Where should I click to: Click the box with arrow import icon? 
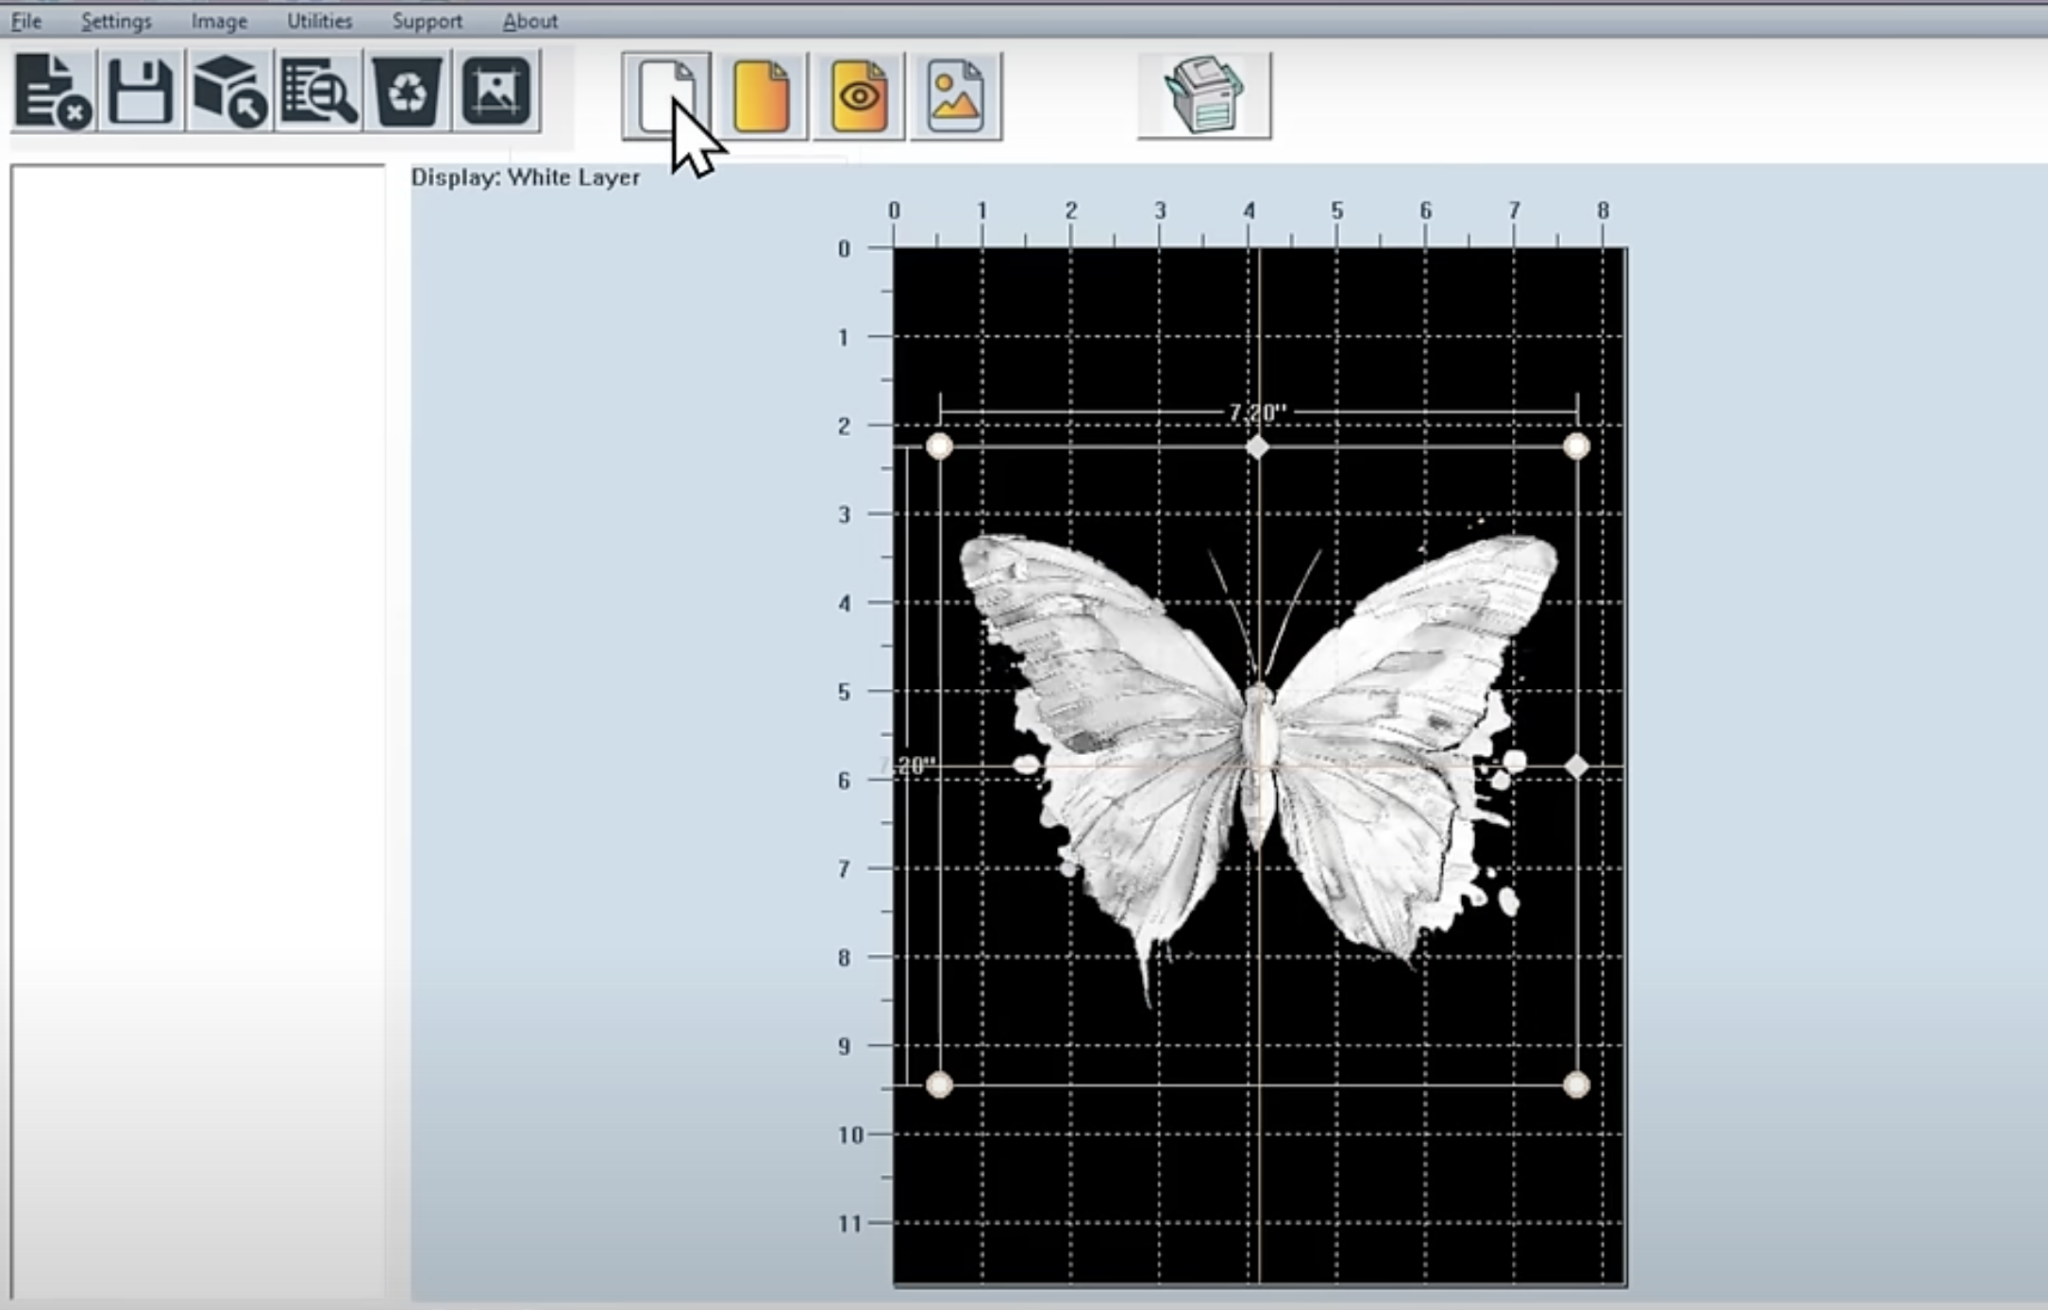pos(229,92)
